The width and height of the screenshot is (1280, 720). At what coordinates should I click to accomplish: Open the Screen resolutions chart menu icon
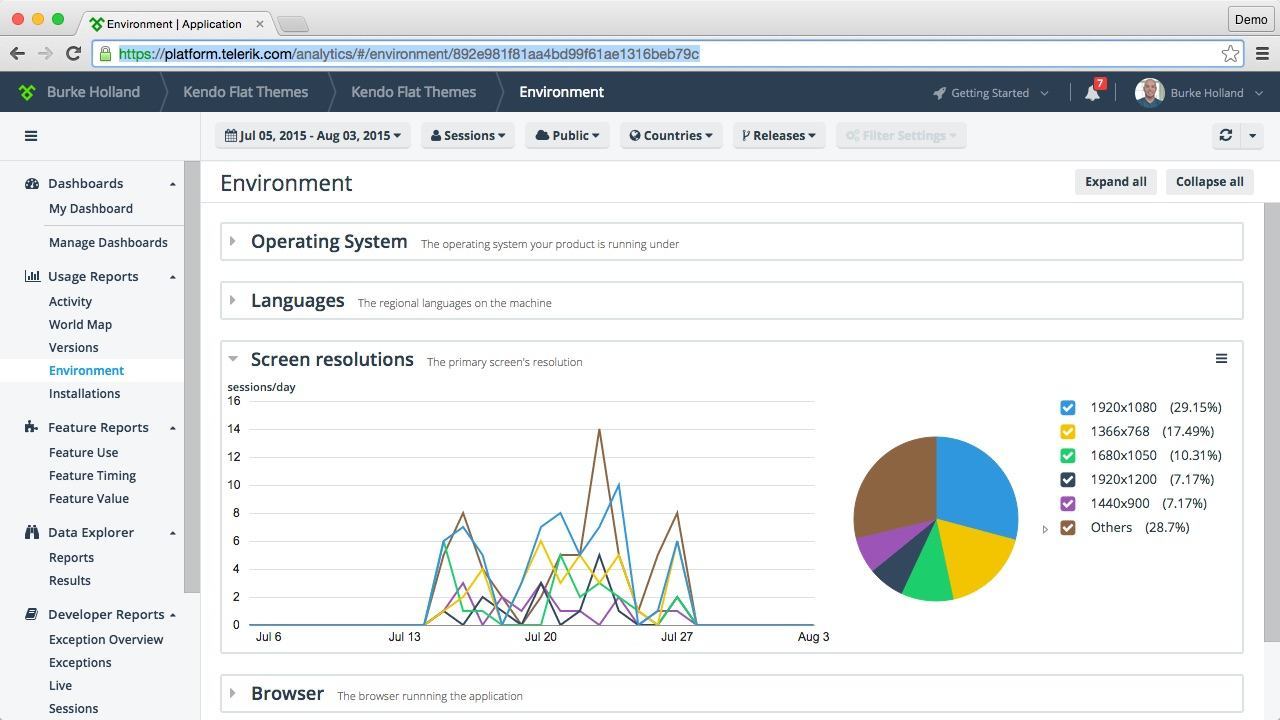(x=1221, y=359)
